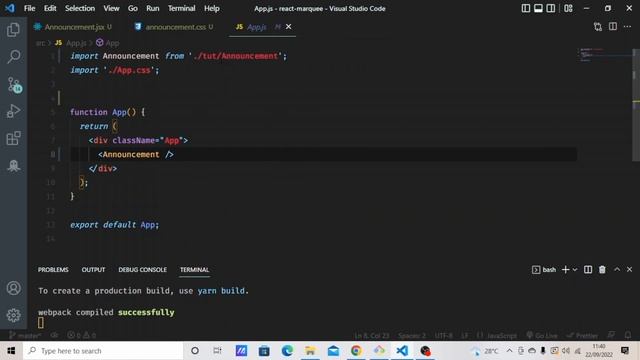Open the Go menu
640x360 pixels.
(x=133, y=8)
